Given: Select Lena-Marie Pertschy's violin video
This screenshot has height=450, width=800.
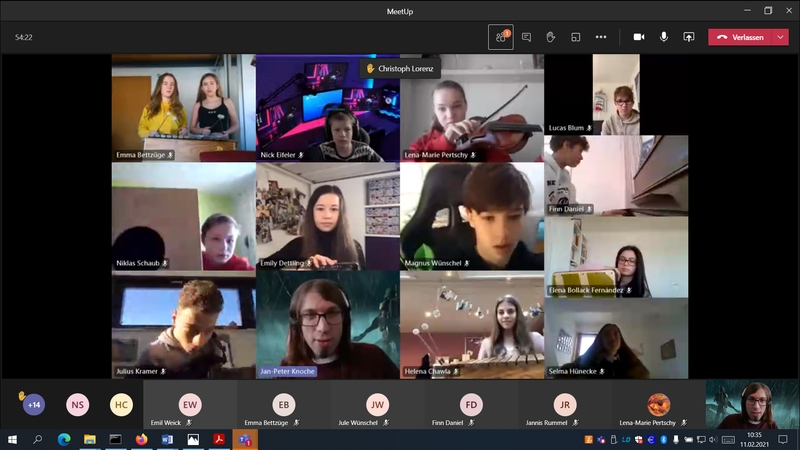Looking at the screenshot, I should pyautogui.click(x=472, y=108).
